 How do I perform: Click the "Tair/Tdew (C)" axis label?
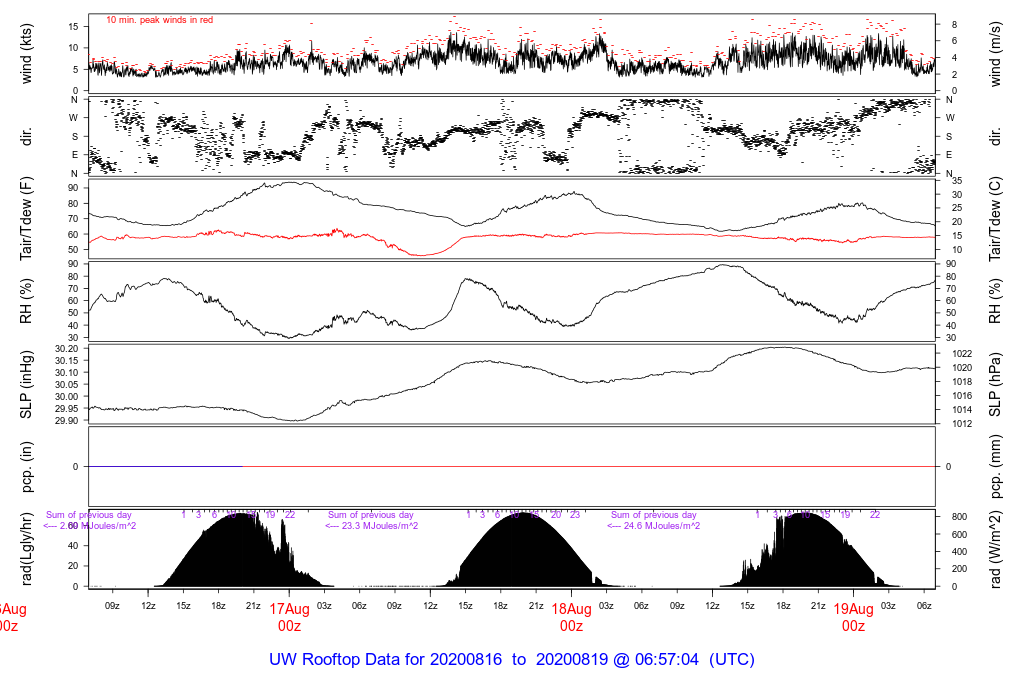click(995, 219)
